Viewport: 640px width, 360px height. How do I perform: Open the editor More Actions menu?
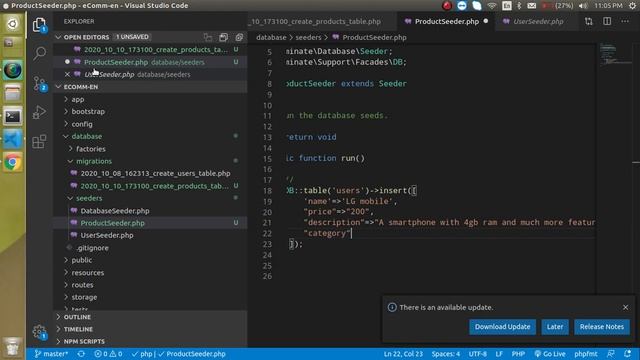click(x=625, y=21)
